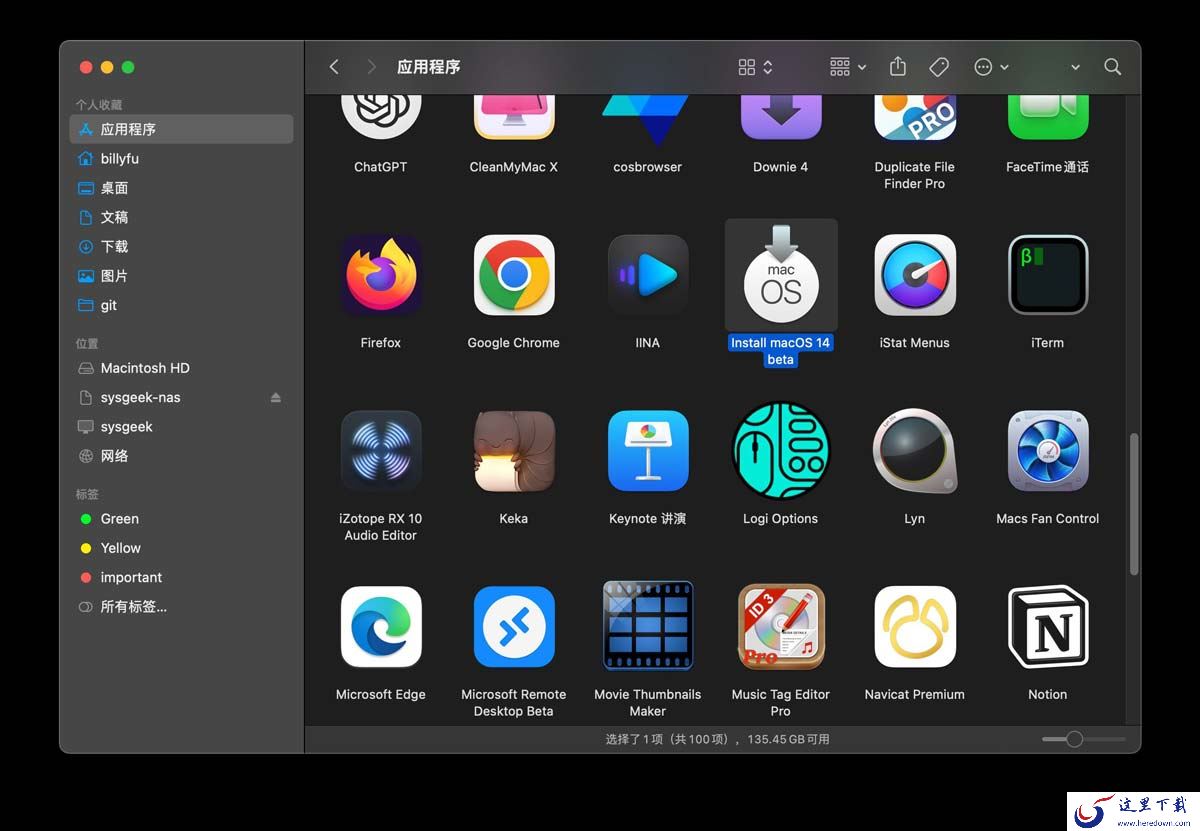Select the Keka app icon
This screenshot has width=1200, height=831.
[514, 451]
